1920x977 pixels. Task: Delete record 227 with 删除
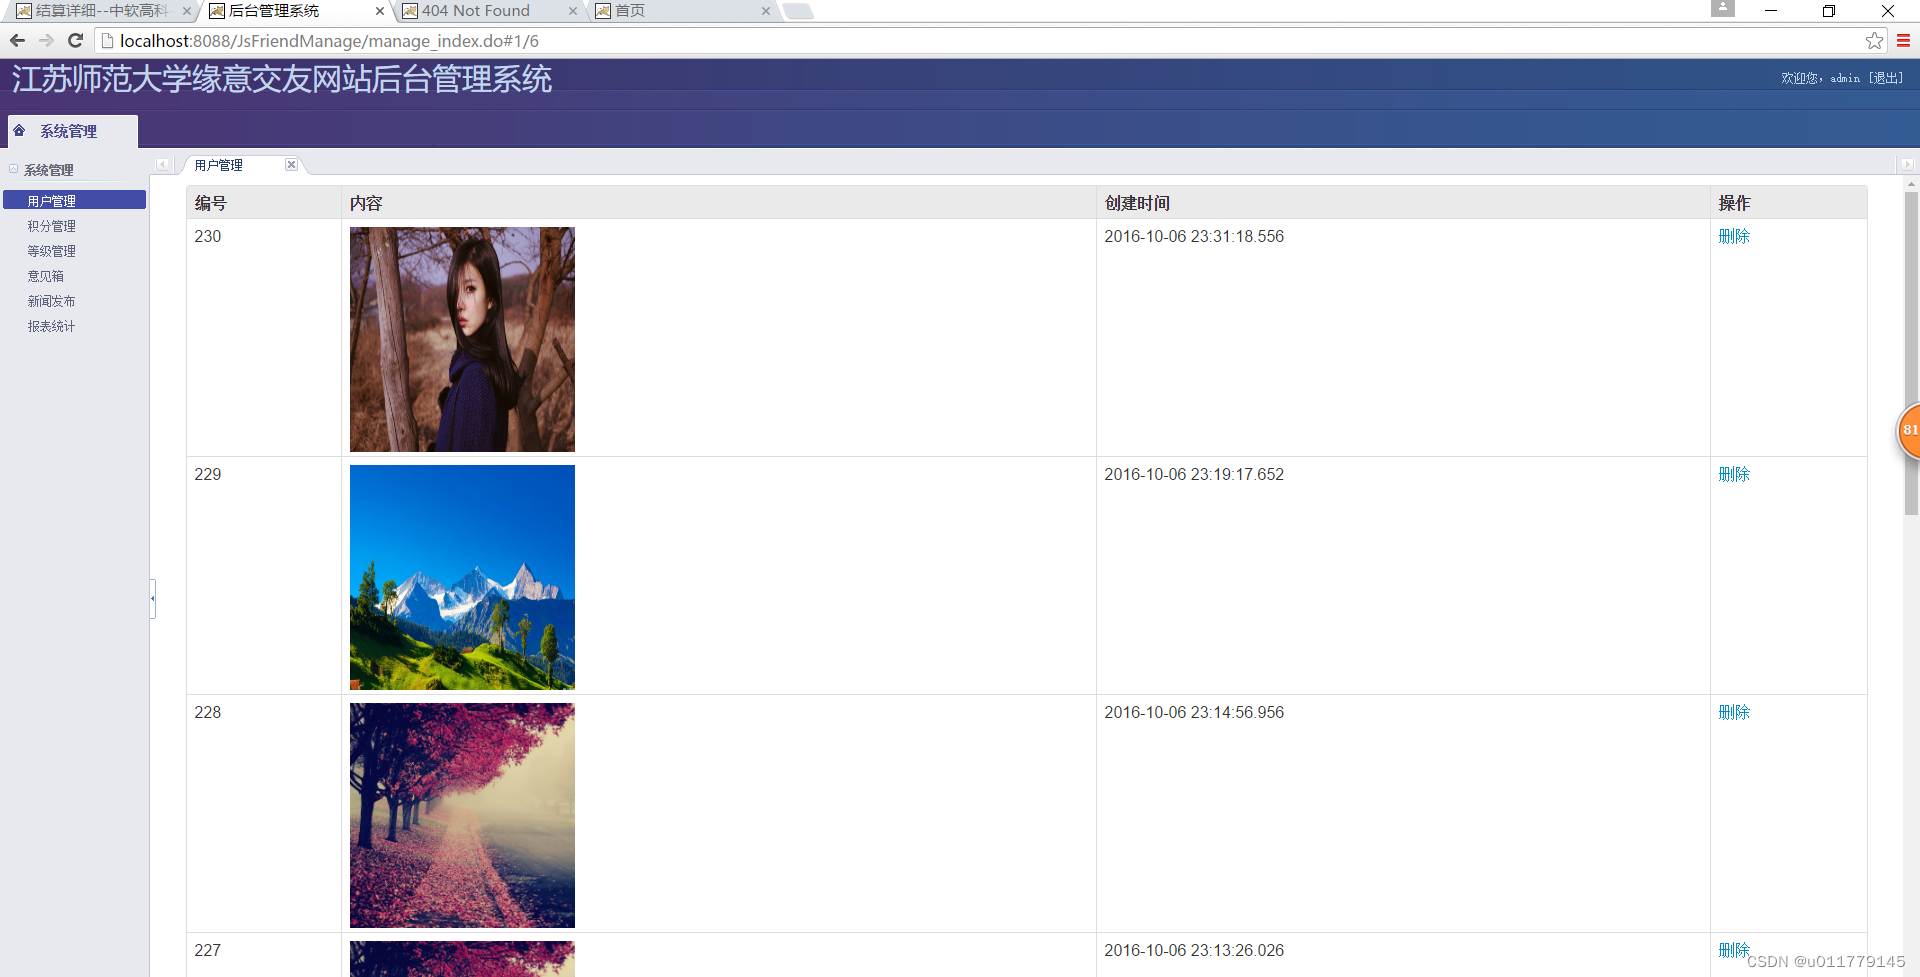1734,950
